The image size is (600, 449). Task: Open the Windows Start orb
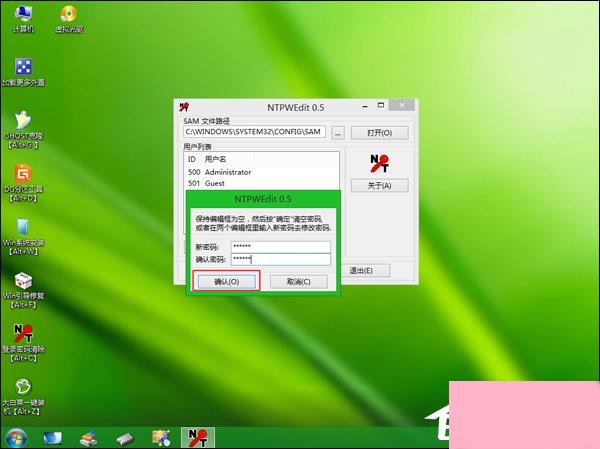pyautogui.click(x=16, y=438)
